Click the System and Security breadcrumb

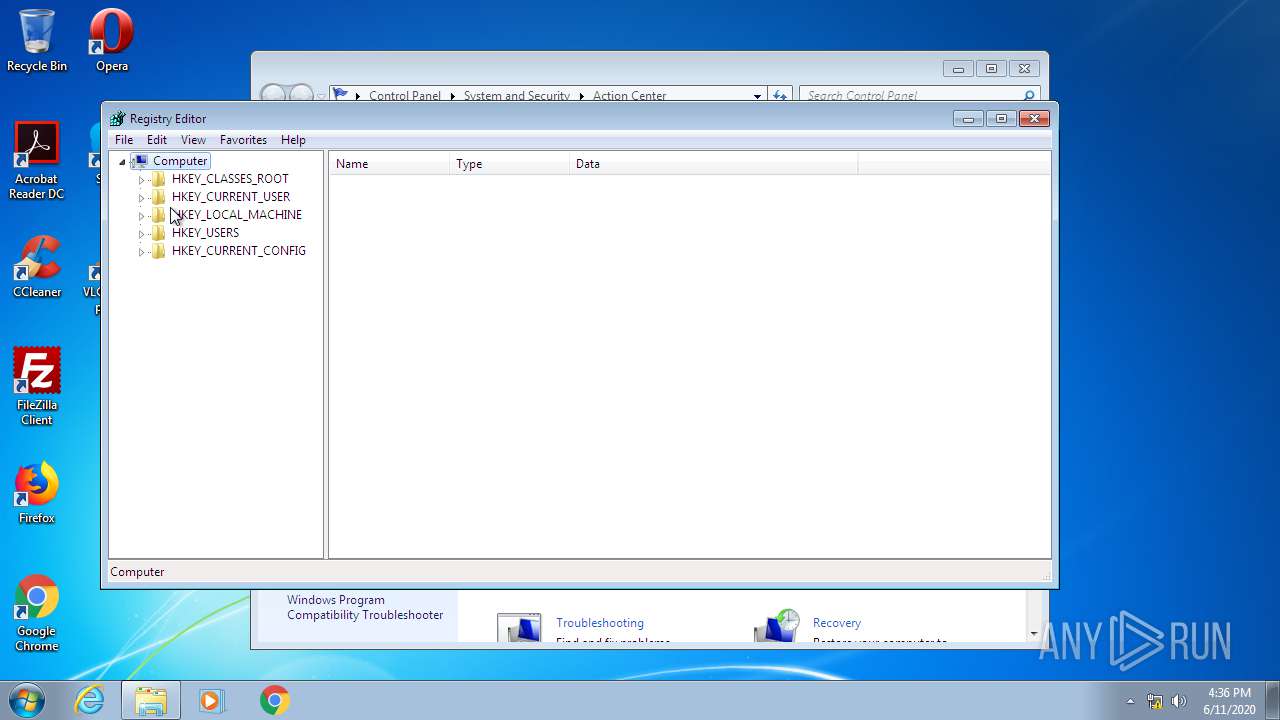pyautogui.click(x=516, y=96)
